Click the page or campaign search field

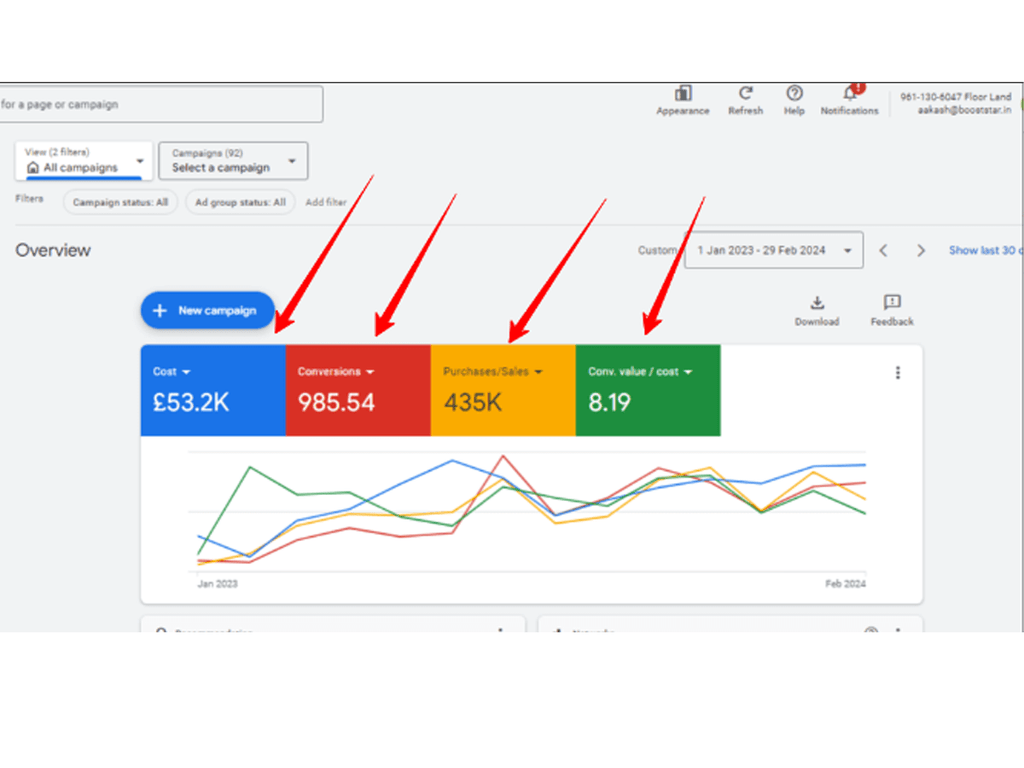point(160,104)
